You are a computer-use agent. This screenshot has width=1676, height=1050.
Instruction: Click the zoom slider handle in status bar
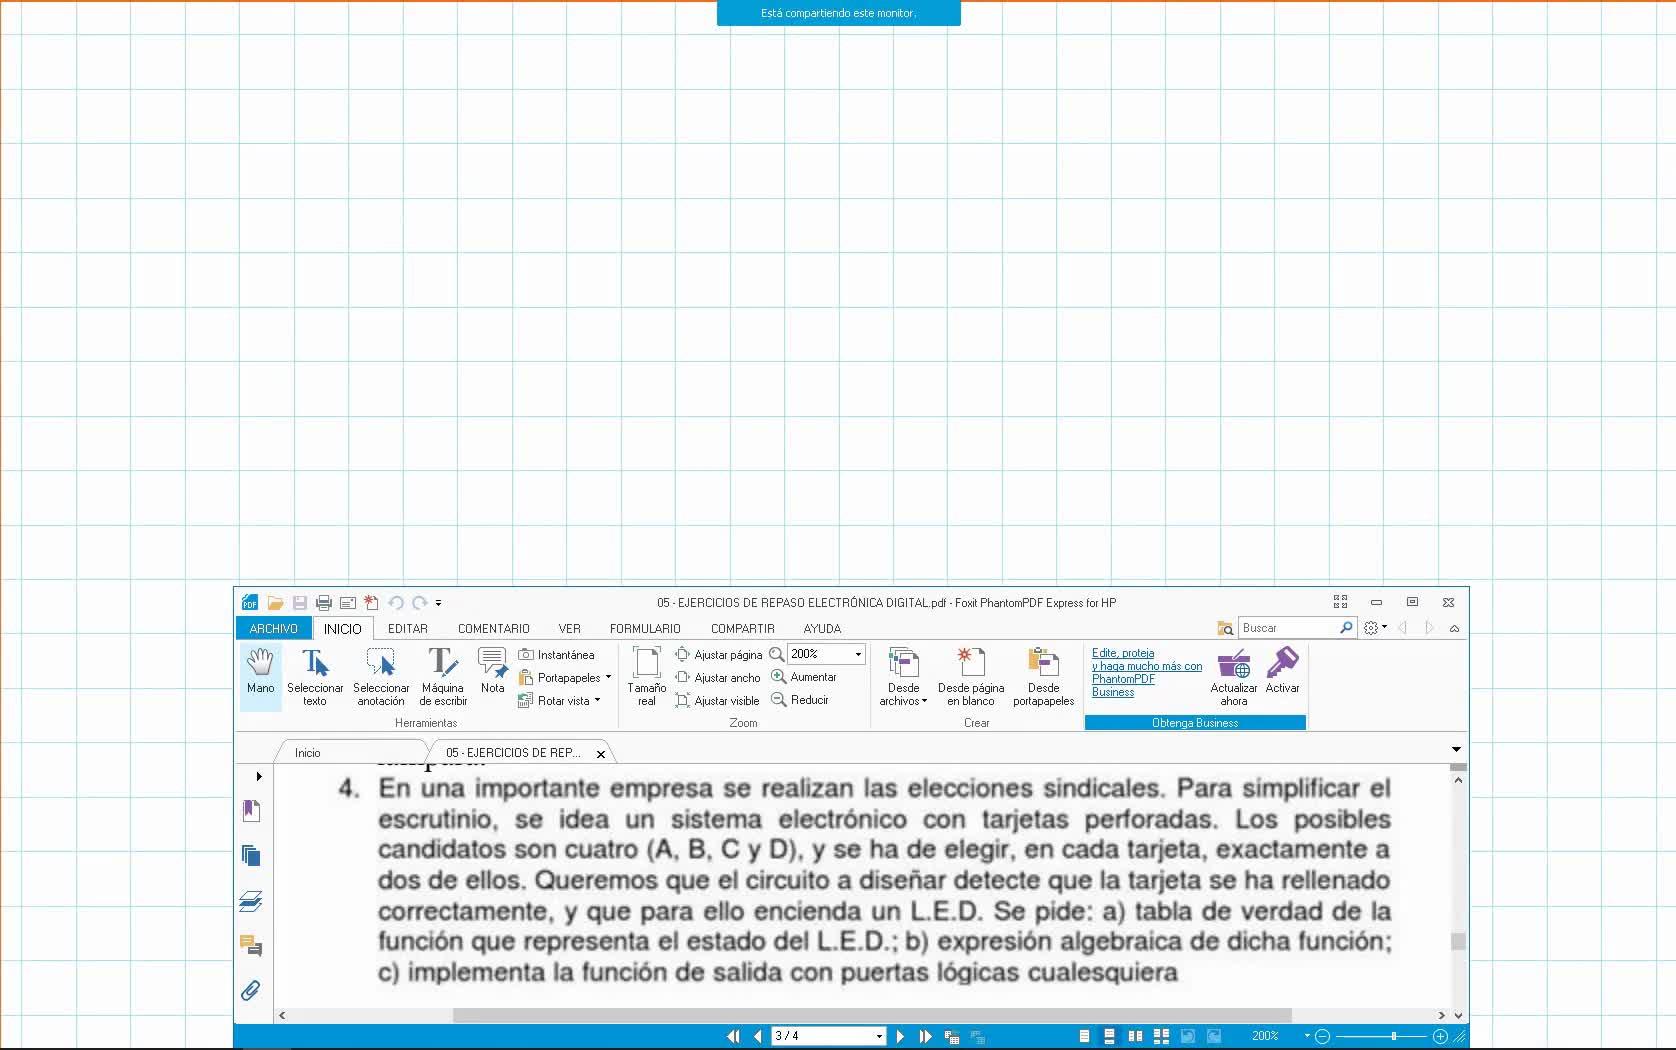click(x=1393, y=1037)
